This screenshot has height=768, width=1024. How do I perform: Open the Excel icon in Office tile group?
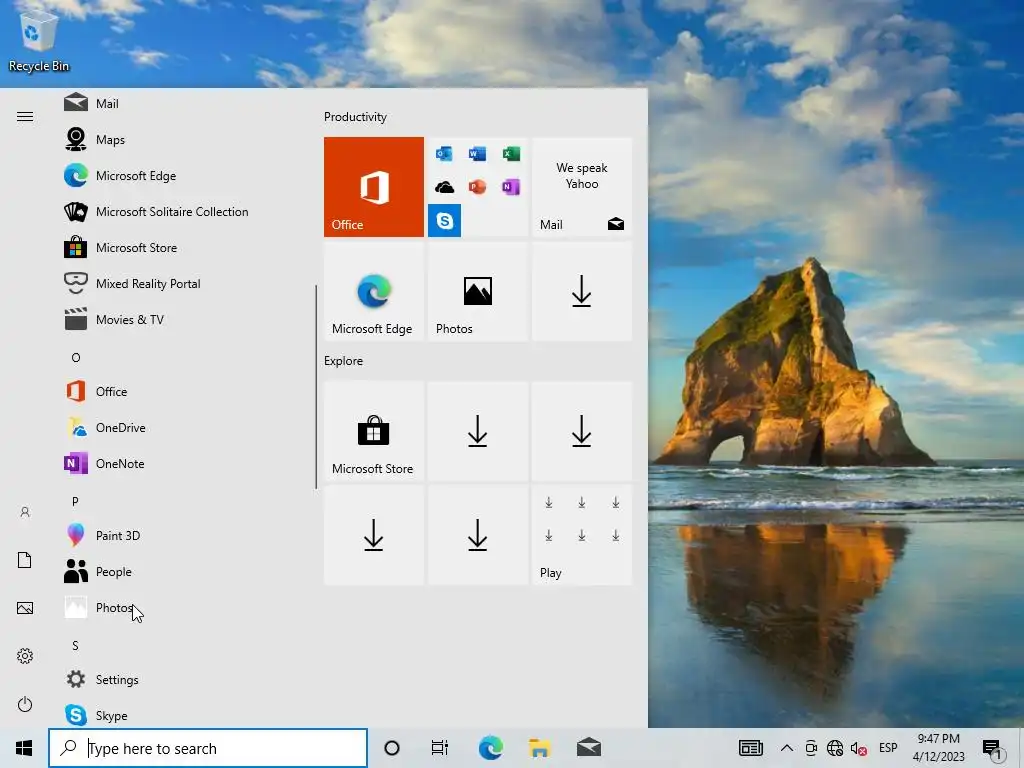[511, 153]
